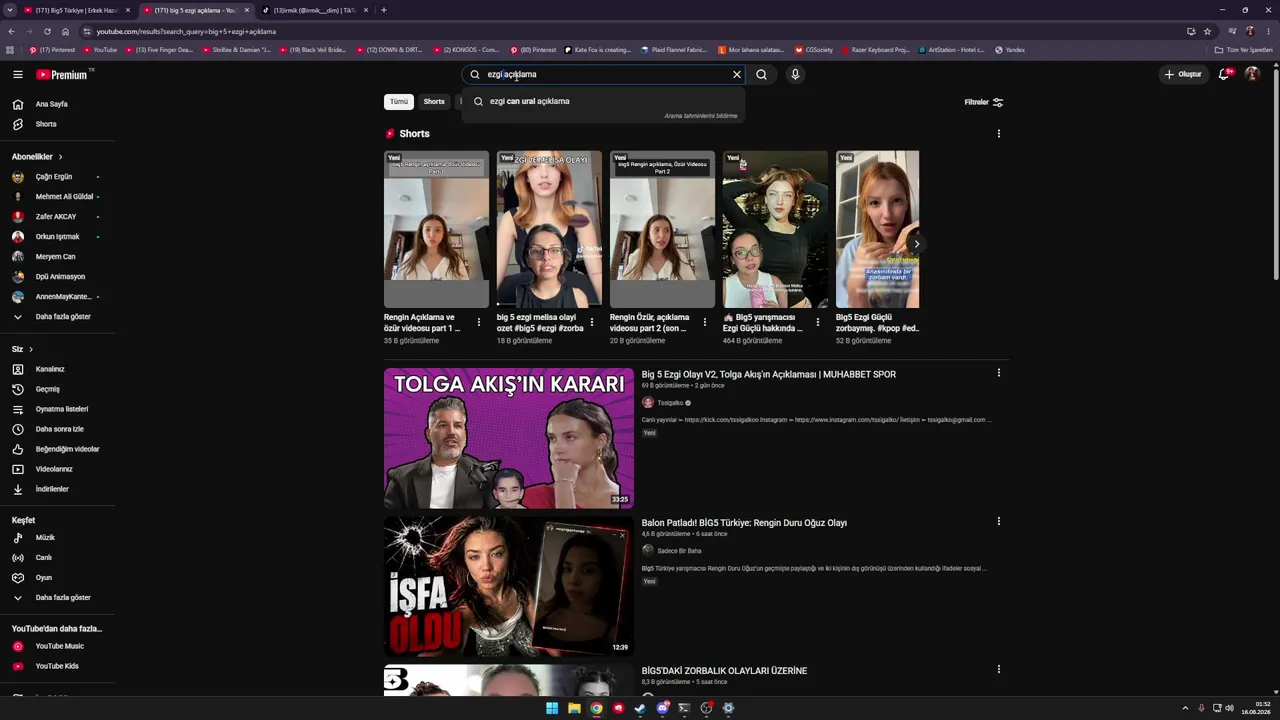The height and width of the screenshot is (720, 1280).
Task: Open options for Ezgi Güçlü hakkında short
Action: pyautogui.click(x=818, y=322)
